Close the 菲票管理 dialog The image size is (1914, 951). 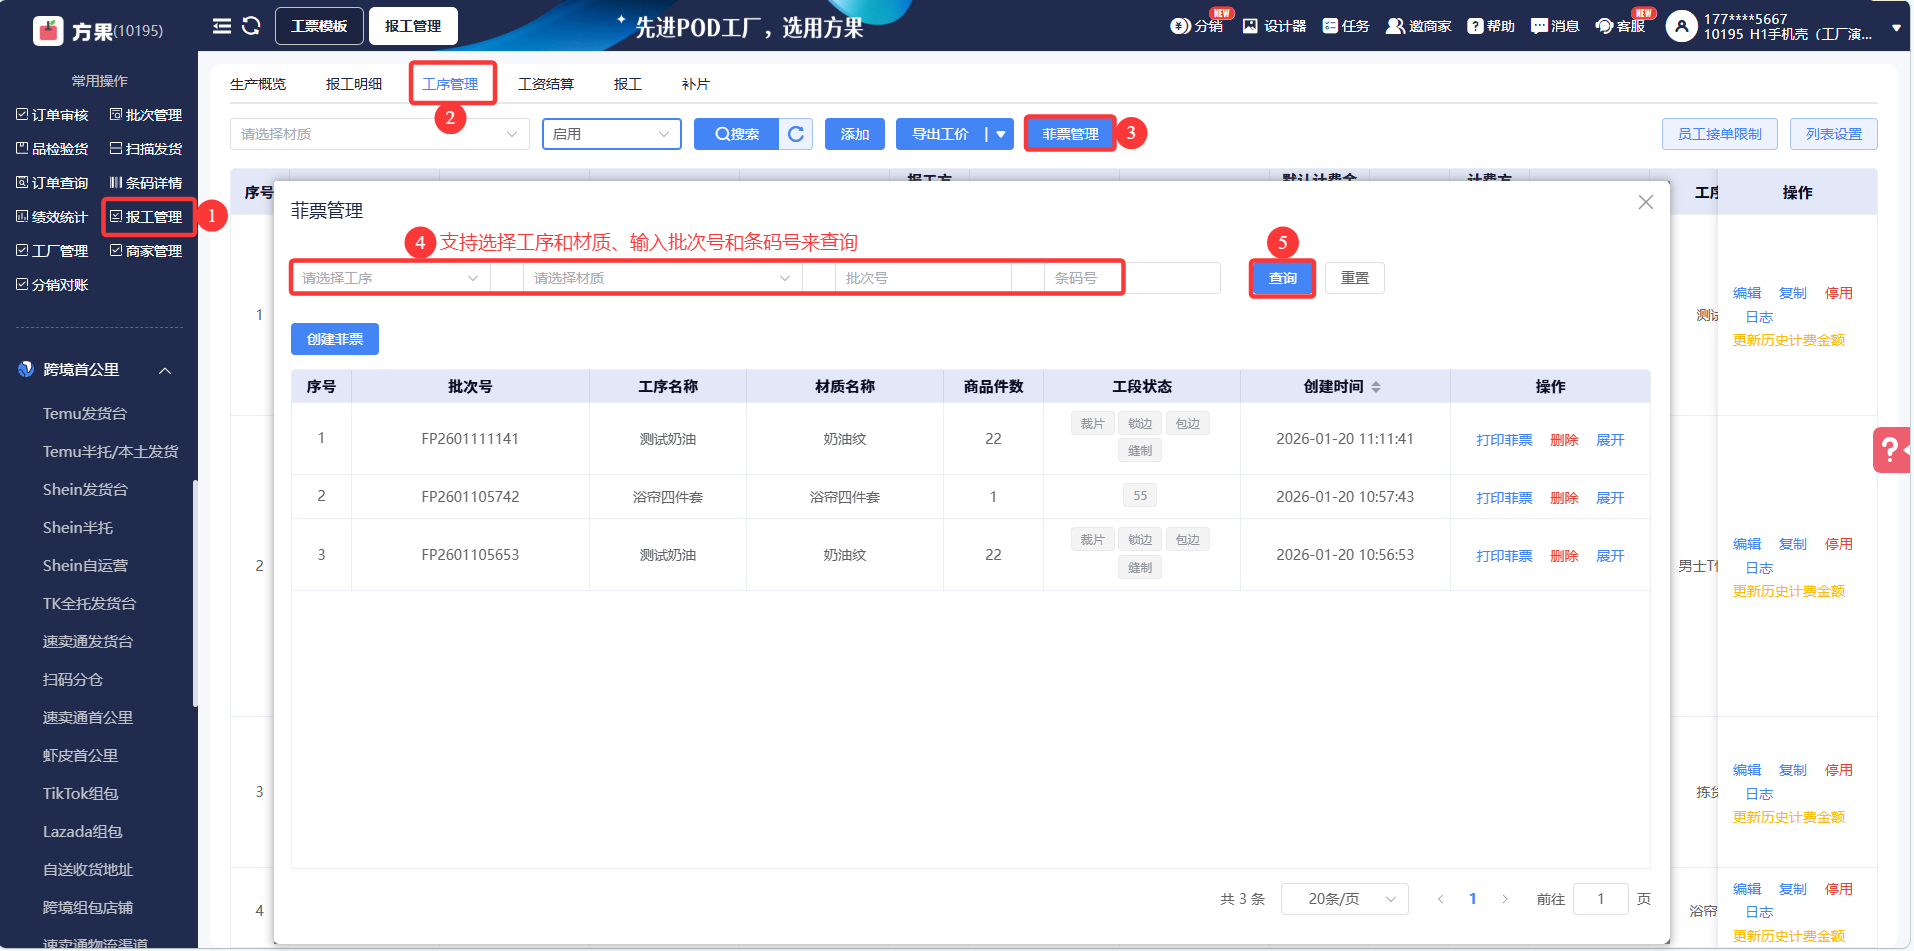[x=1645, y=202]
